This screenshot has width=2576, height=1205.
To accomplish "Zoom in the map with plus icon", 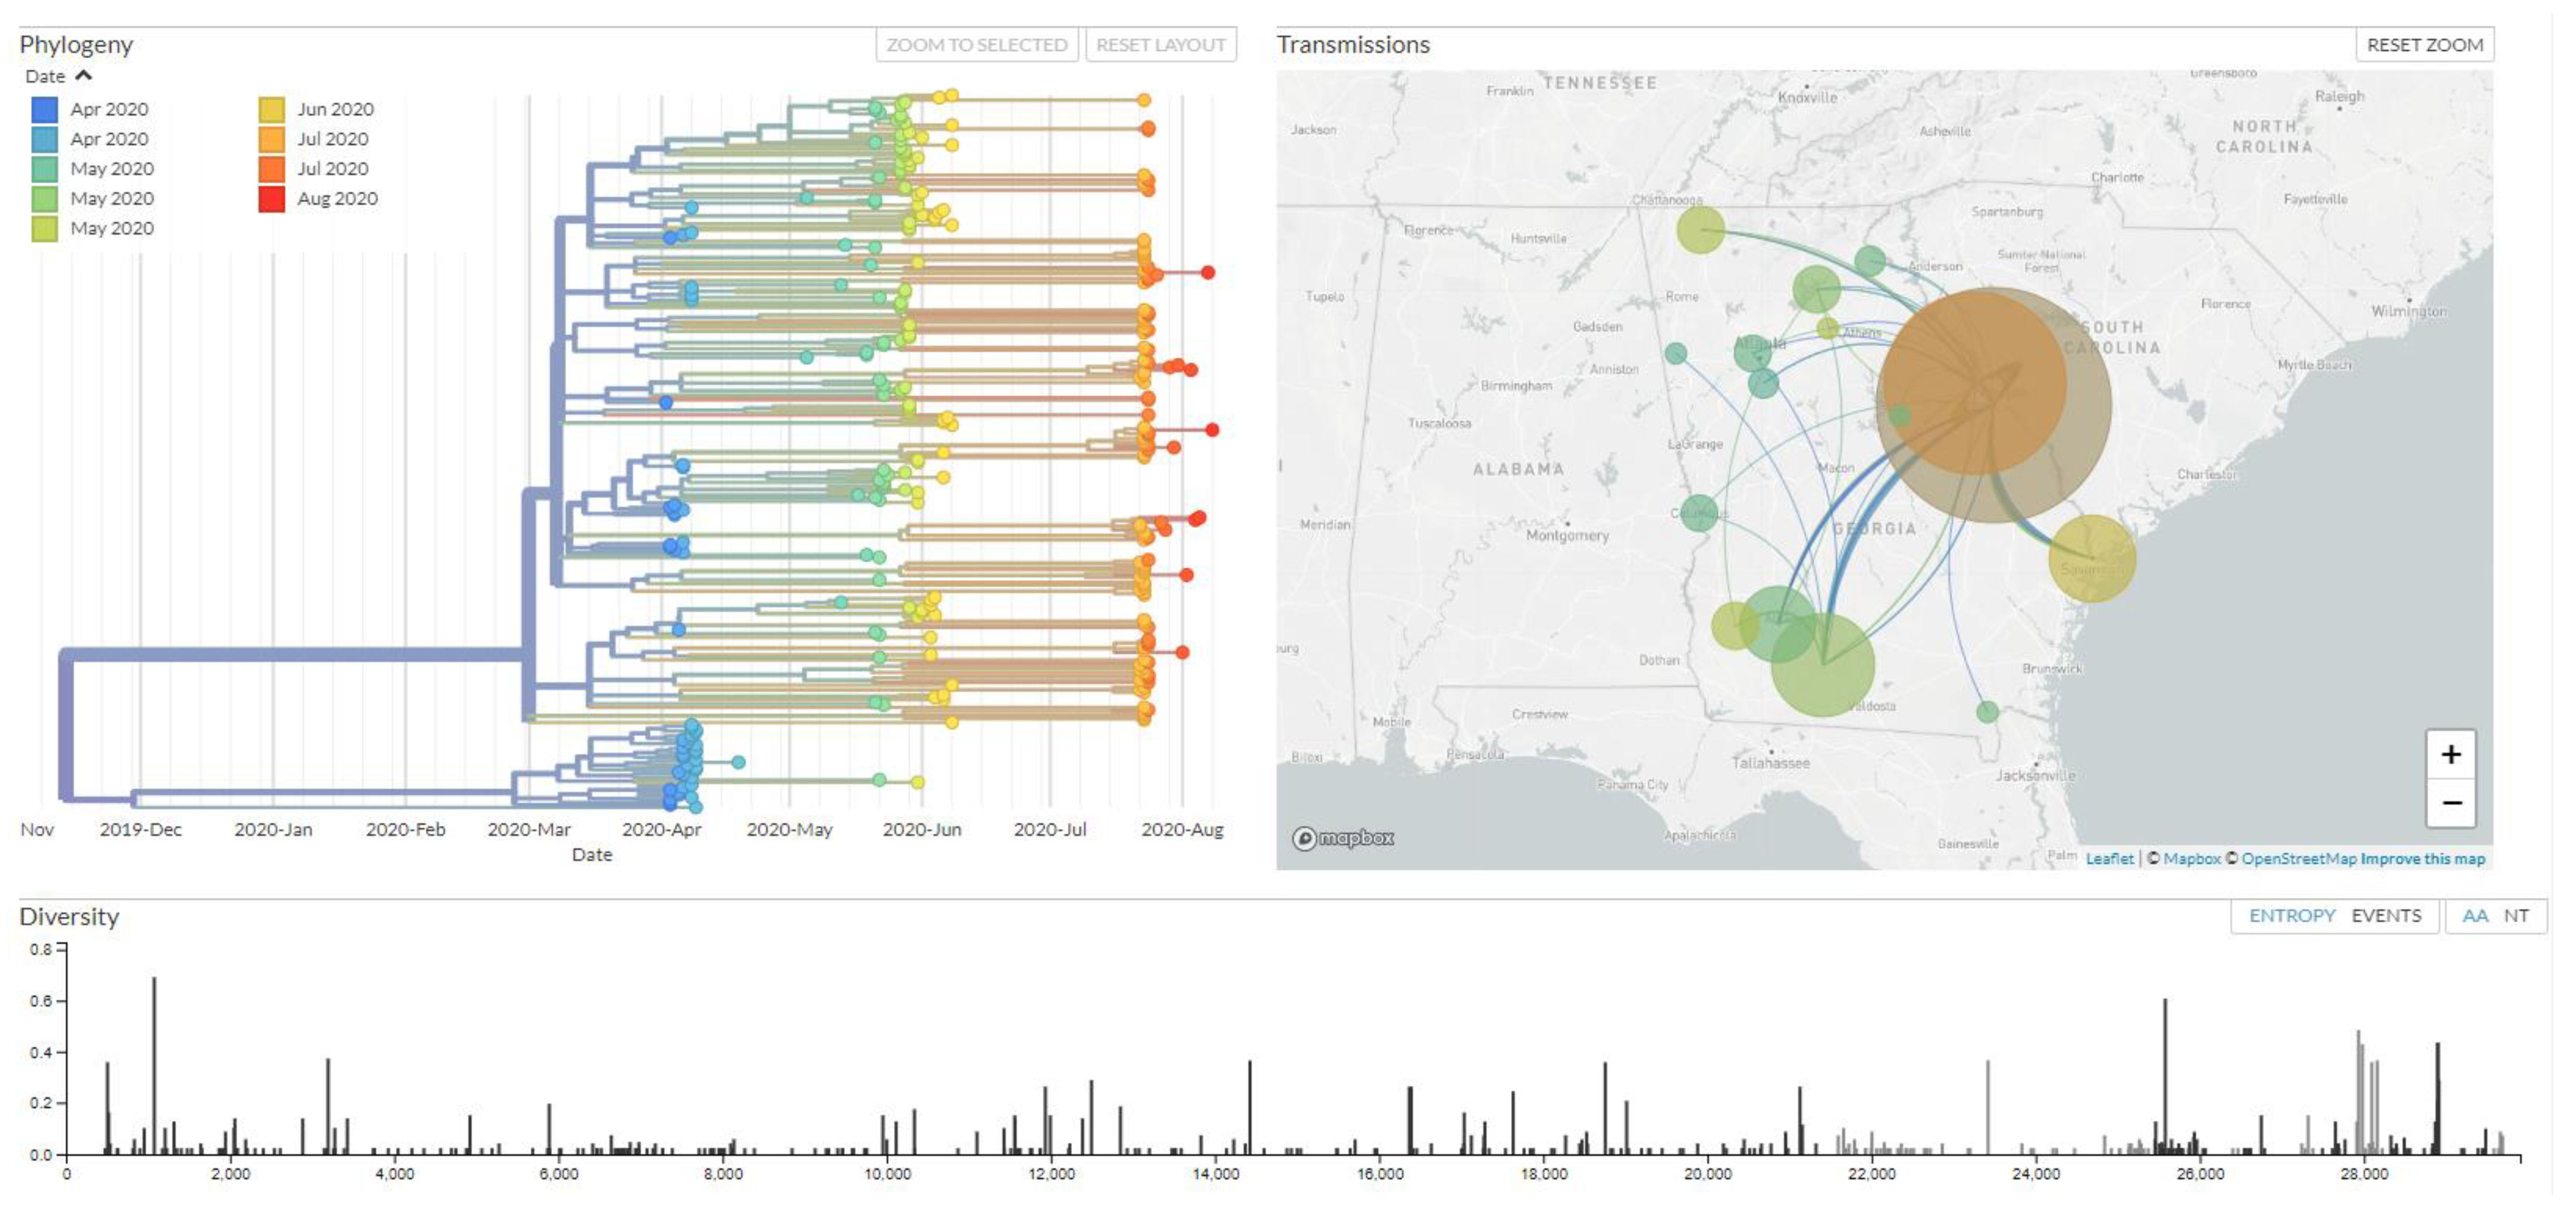I will [2450, 754].
